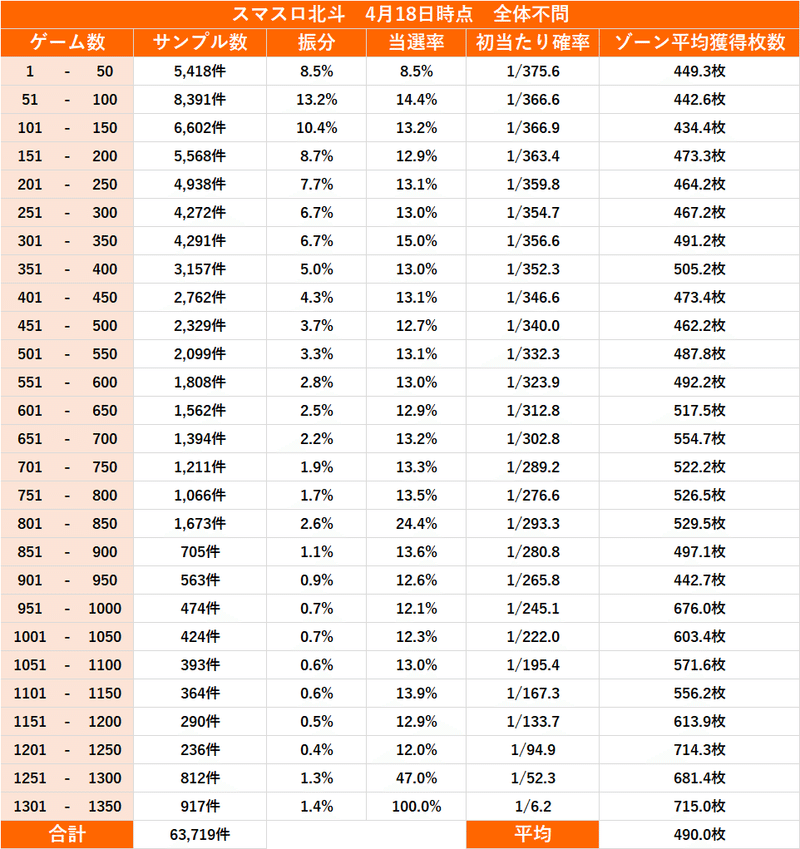Click the 24.4% win rate cell
The height and width of the screenshot is (849, 800).
[x=416, y=524]
